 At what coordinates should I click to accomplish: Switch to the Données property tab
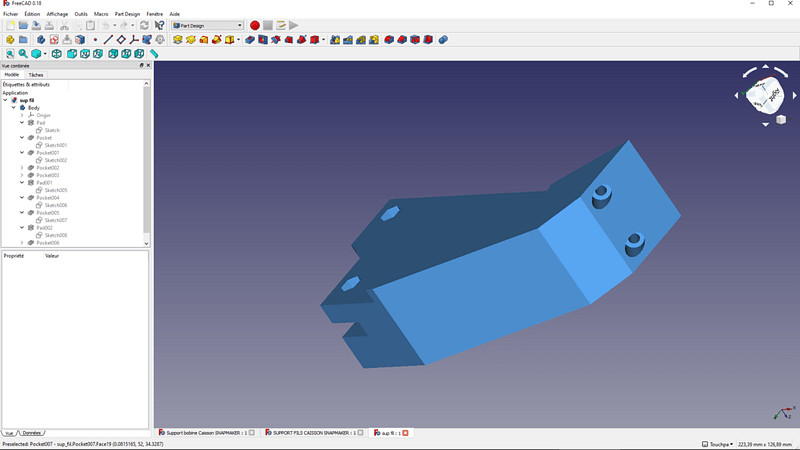click(31, 433)
